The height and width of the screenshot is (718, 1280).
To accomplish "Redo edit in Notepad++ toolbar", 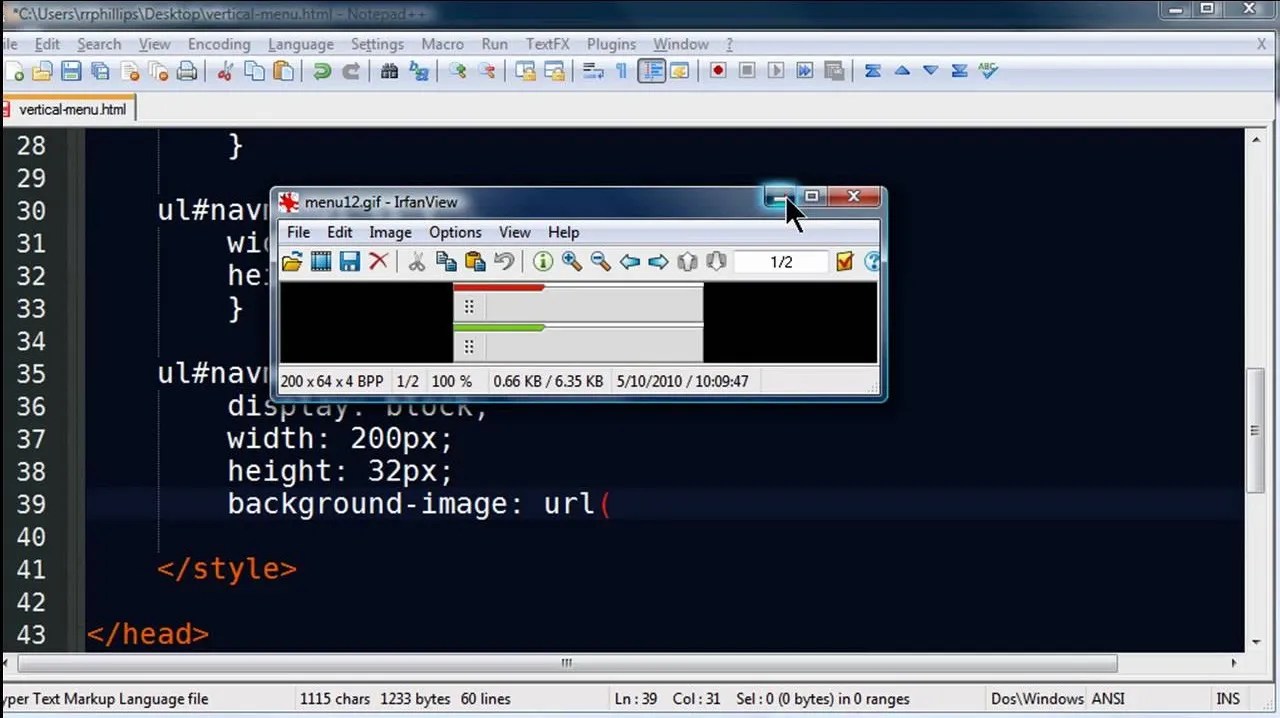I will [351, 71].
